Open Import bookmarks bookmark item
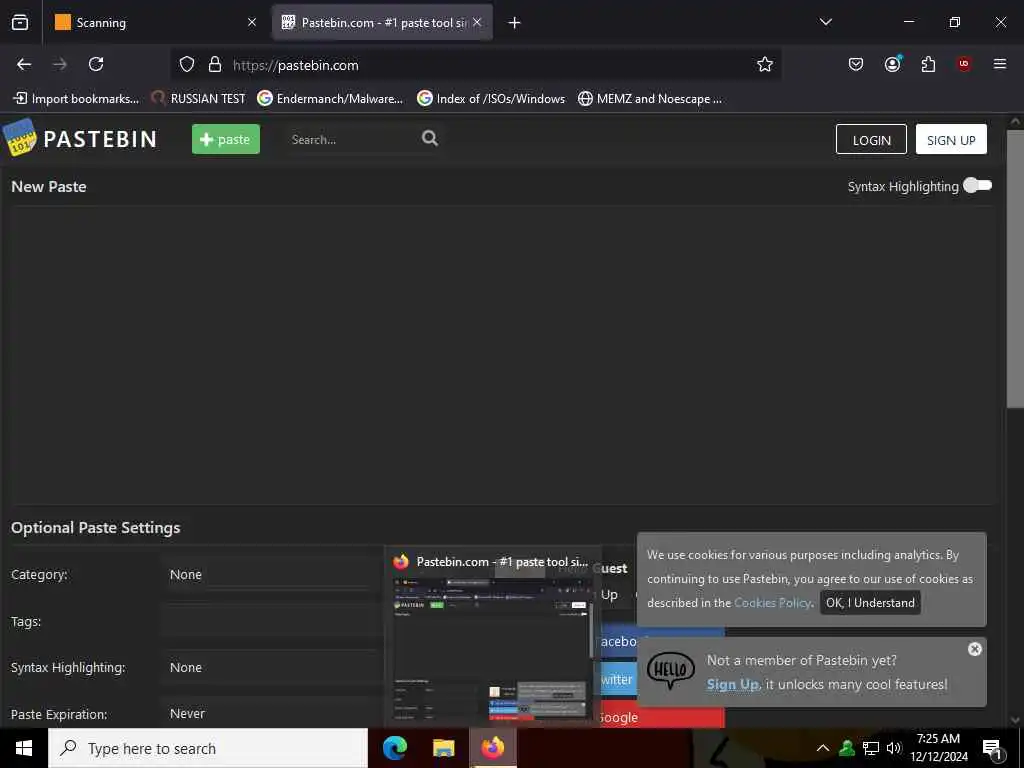Viewport: 1024px width, 768px height. point(76,99)
